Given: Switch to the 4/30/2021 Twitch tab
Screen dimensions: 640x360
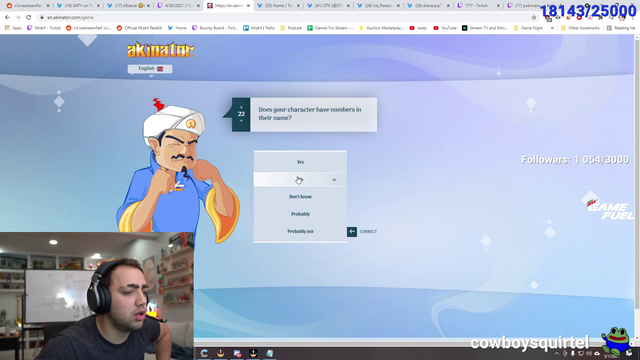Looking at the screenshot, I should pos(178,6).
